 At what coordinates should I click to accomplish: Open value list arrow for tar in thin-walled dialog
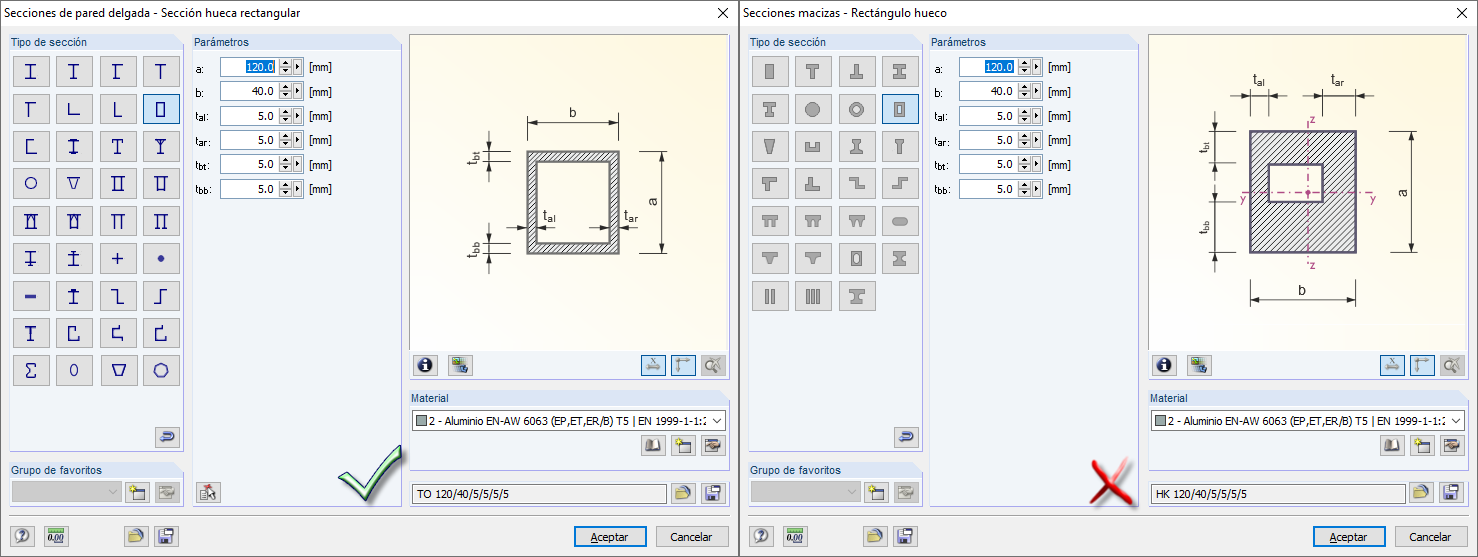[x=298, y=140]
